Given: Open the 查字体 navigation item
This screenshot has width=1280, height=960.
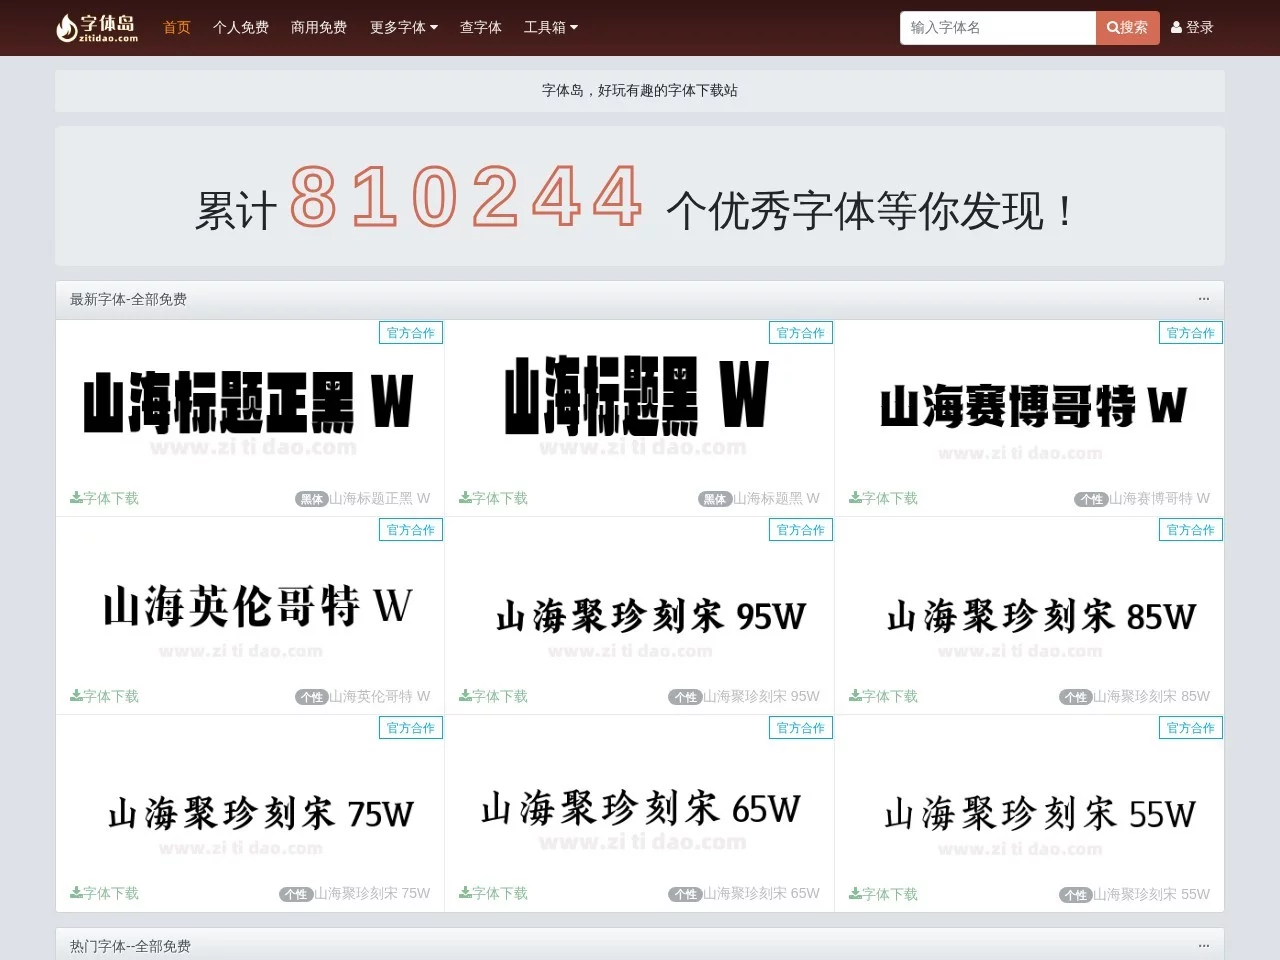Looking at the screenshot, I should pos(481,27).
